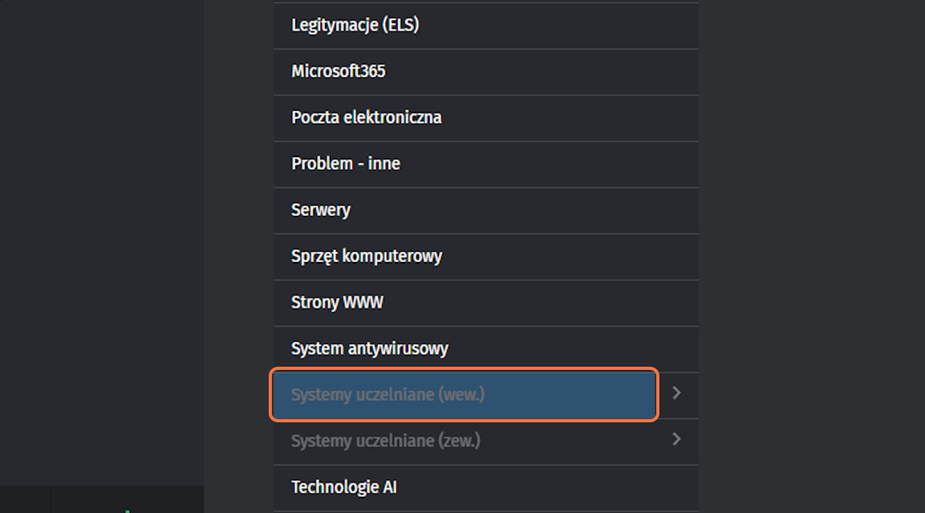Select the Serwery category
This screenshot has height=513, width=925.
pyautogui.click(x=320, y=210)
